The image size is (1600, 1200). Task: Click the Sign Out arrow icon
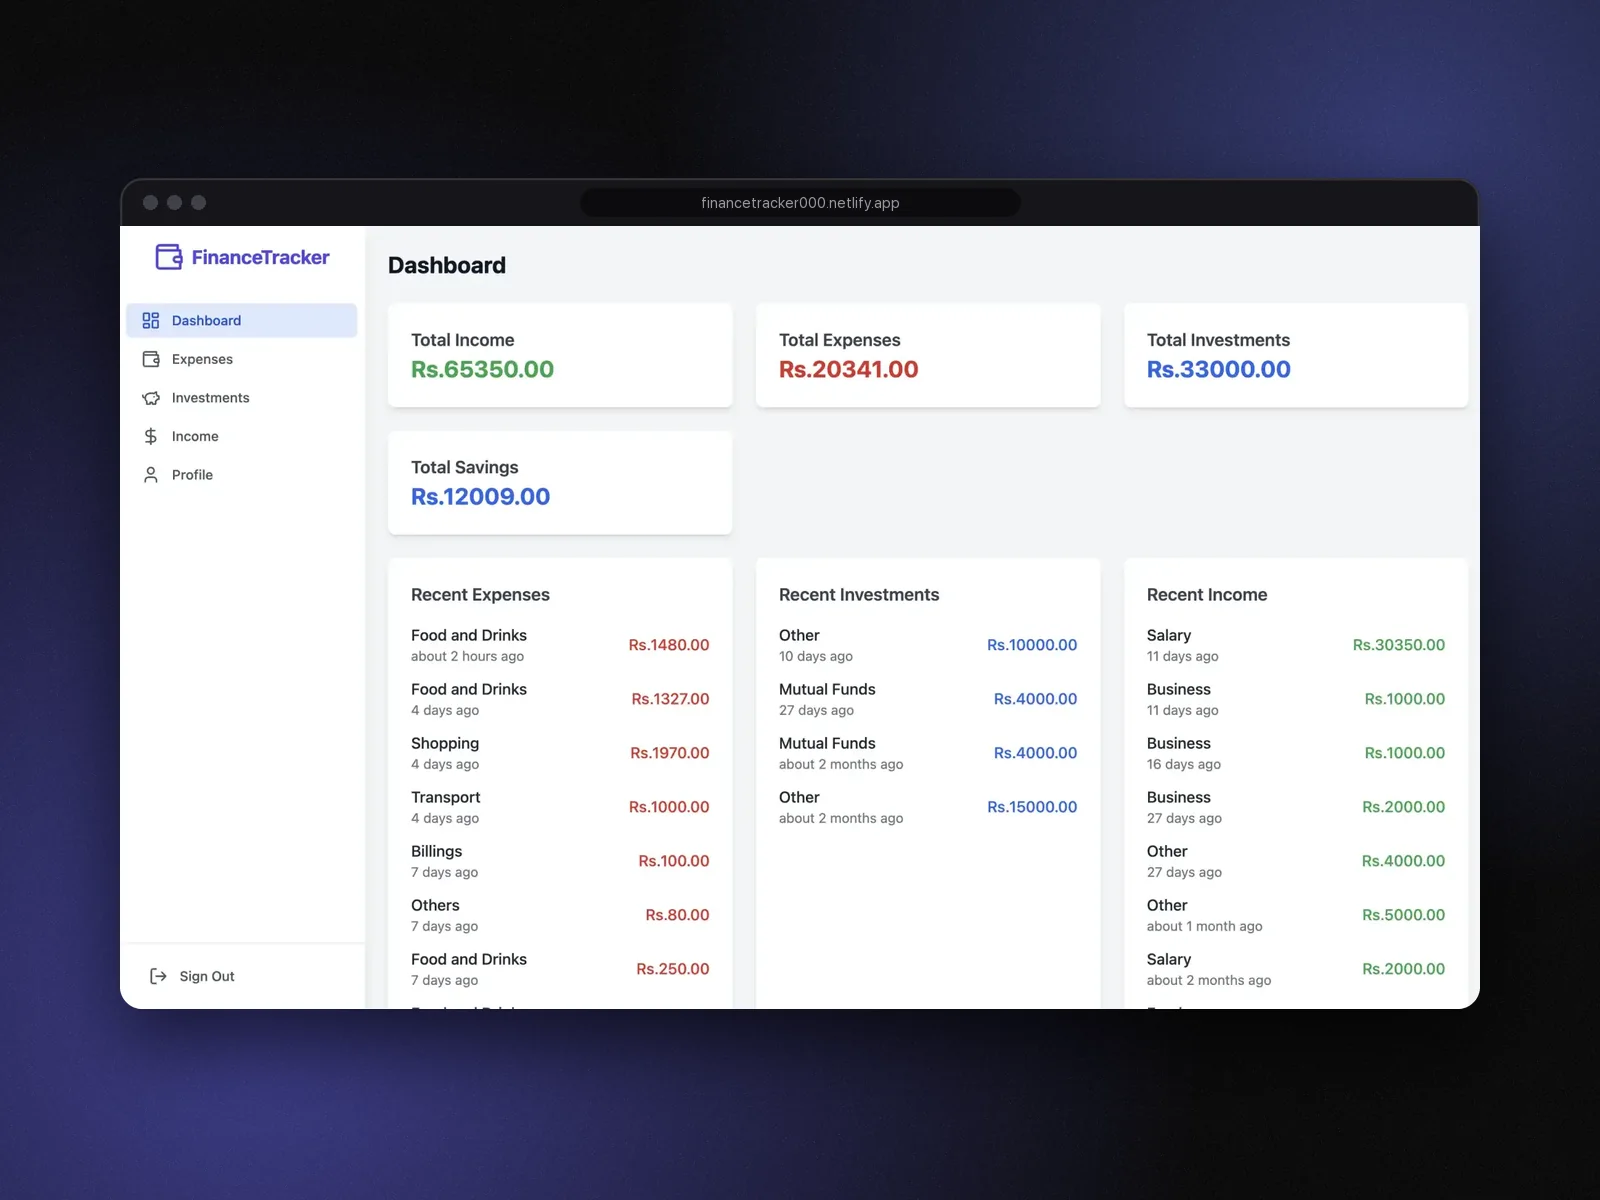tap(158, 976)
